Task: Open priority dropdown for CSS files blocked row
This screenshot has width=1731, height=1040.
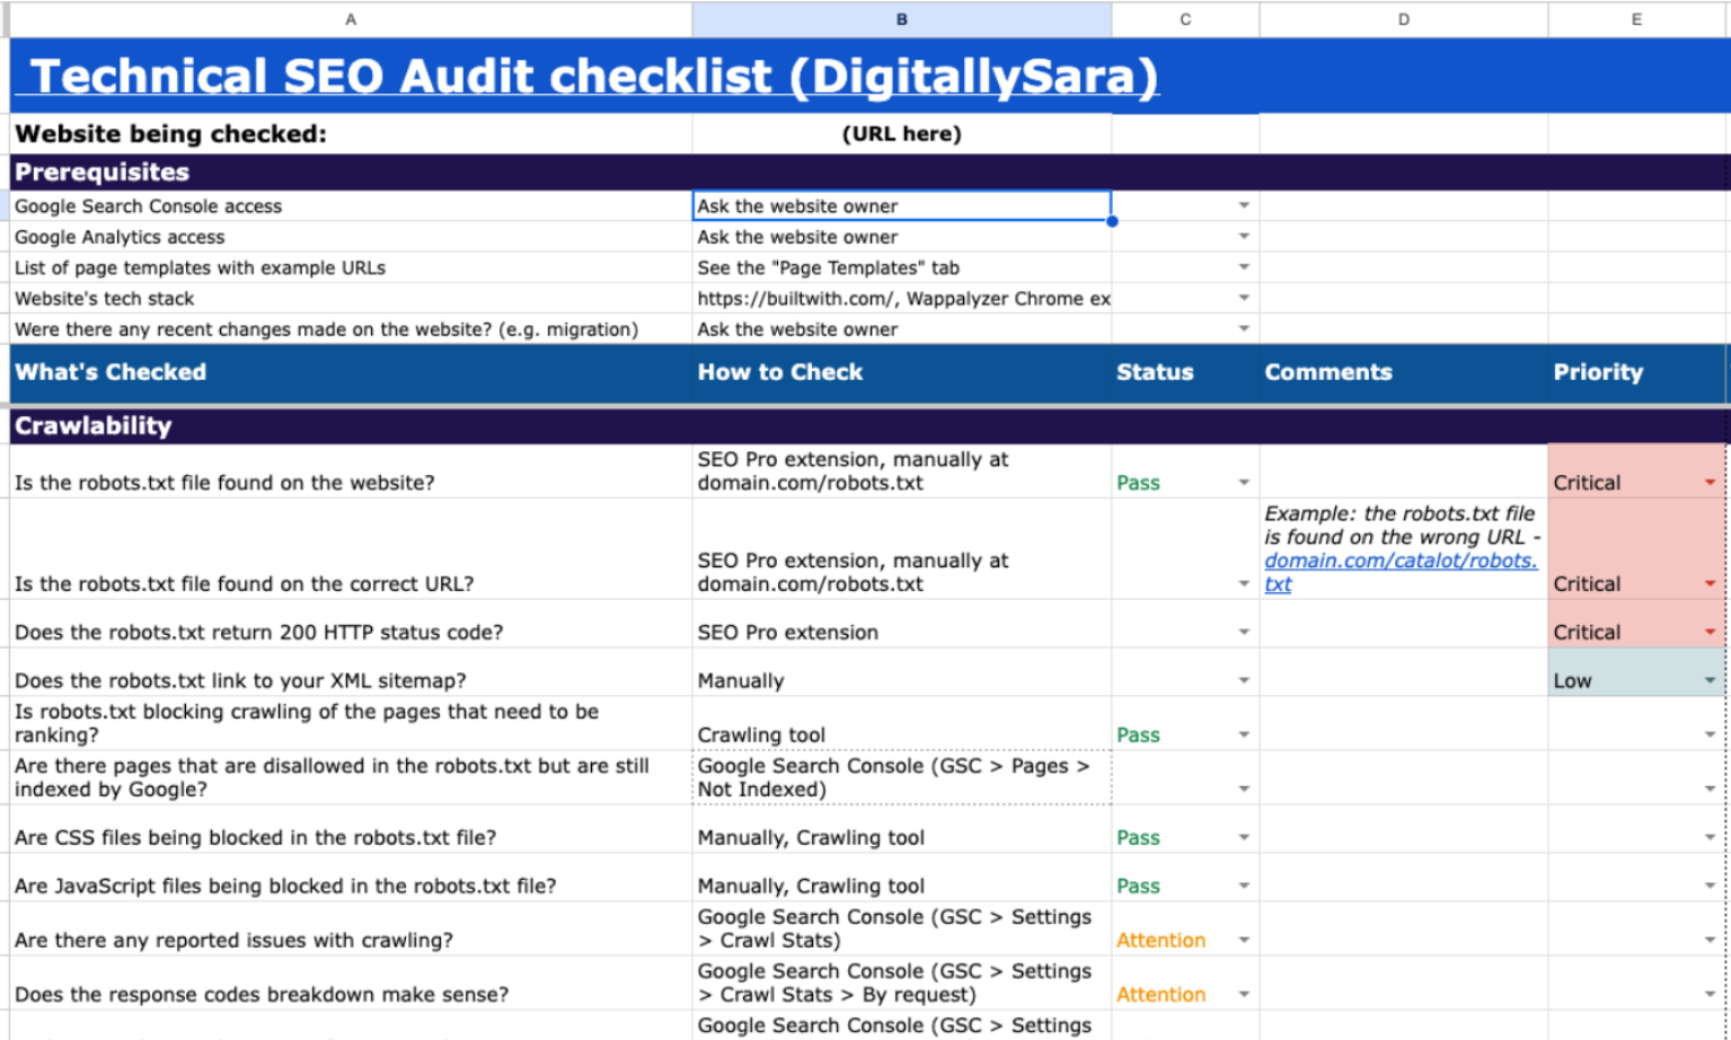Action: click(x=1710, y=837)
